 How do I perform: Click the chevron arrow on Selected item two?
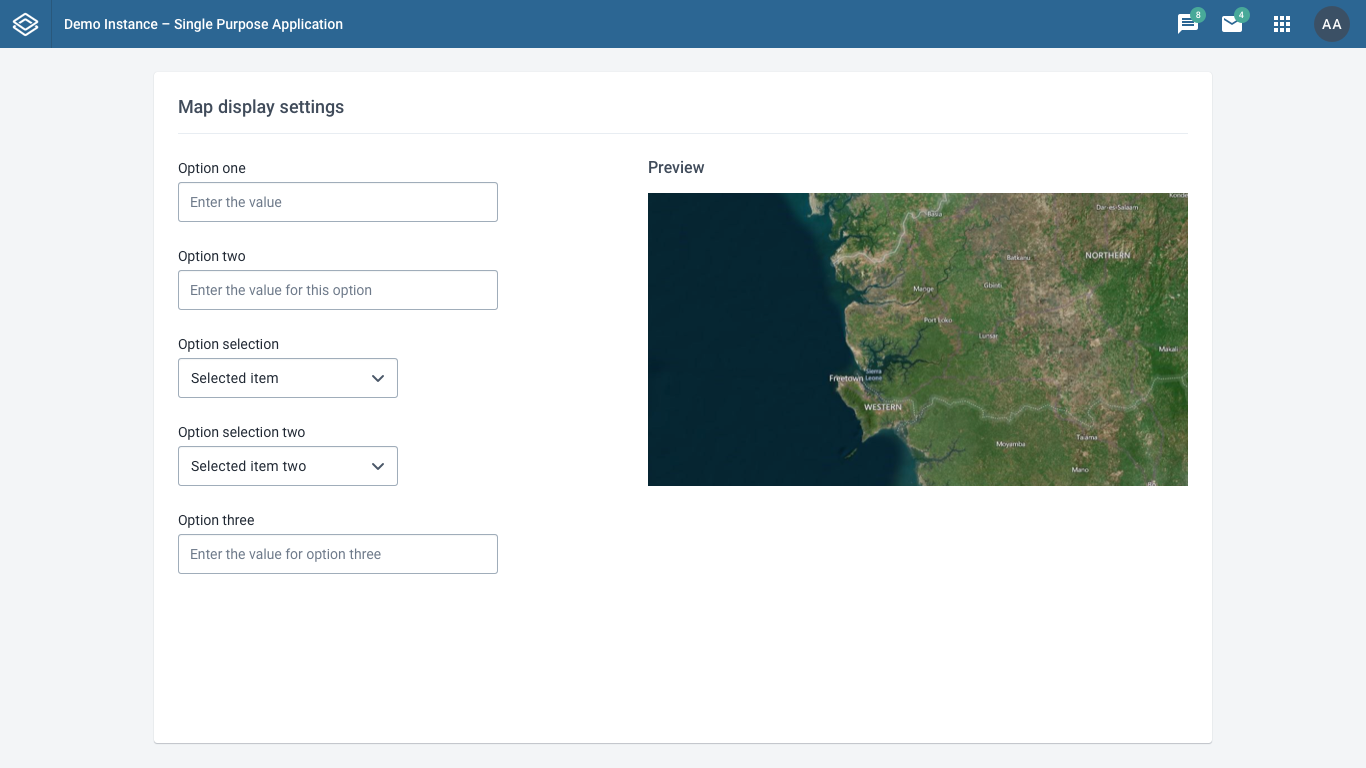[x=378, y=466]
